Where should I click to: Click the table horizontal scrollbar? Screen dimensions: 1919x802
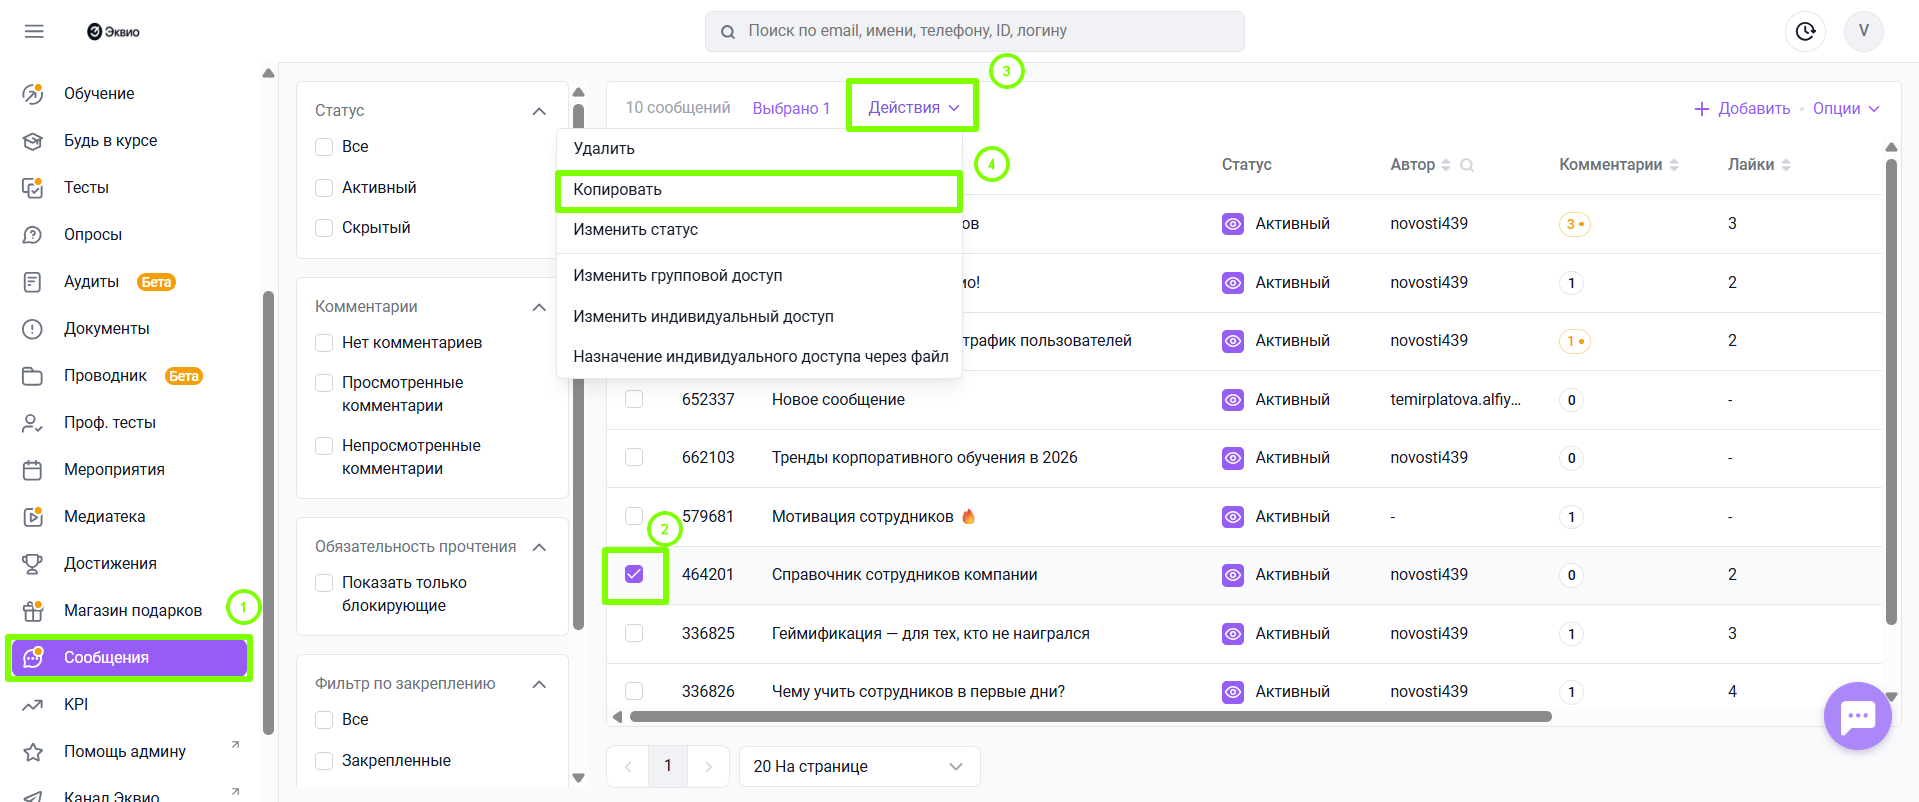coord(1090,717)
